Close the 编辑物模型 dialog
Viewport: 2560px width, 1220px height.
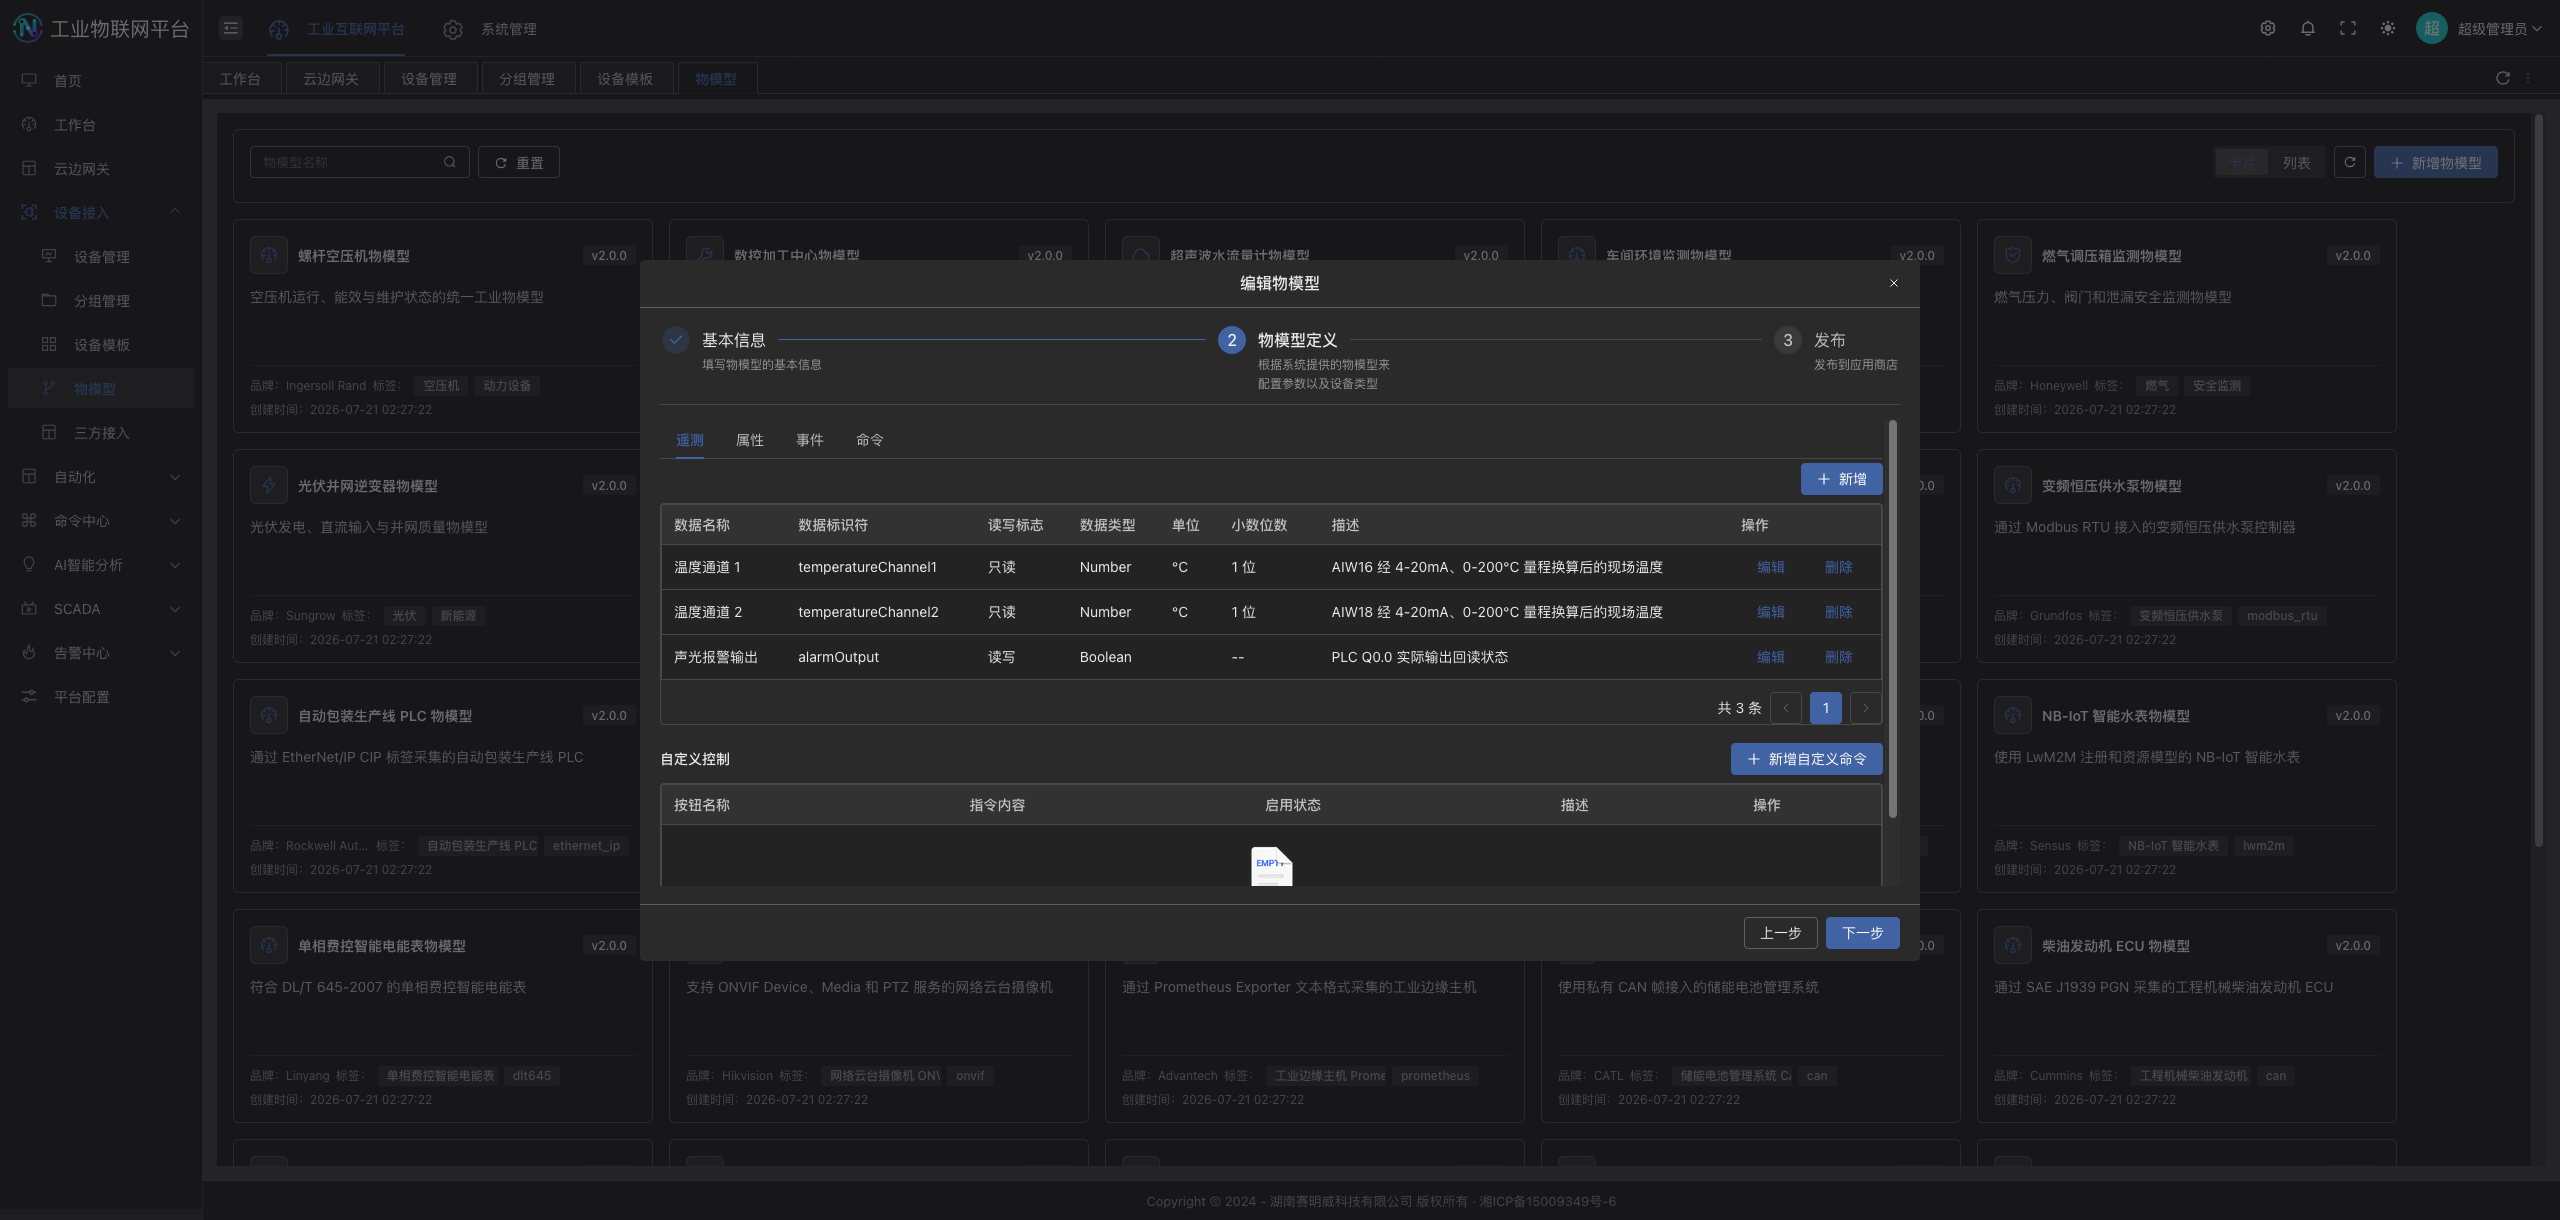click(1894, 283)
